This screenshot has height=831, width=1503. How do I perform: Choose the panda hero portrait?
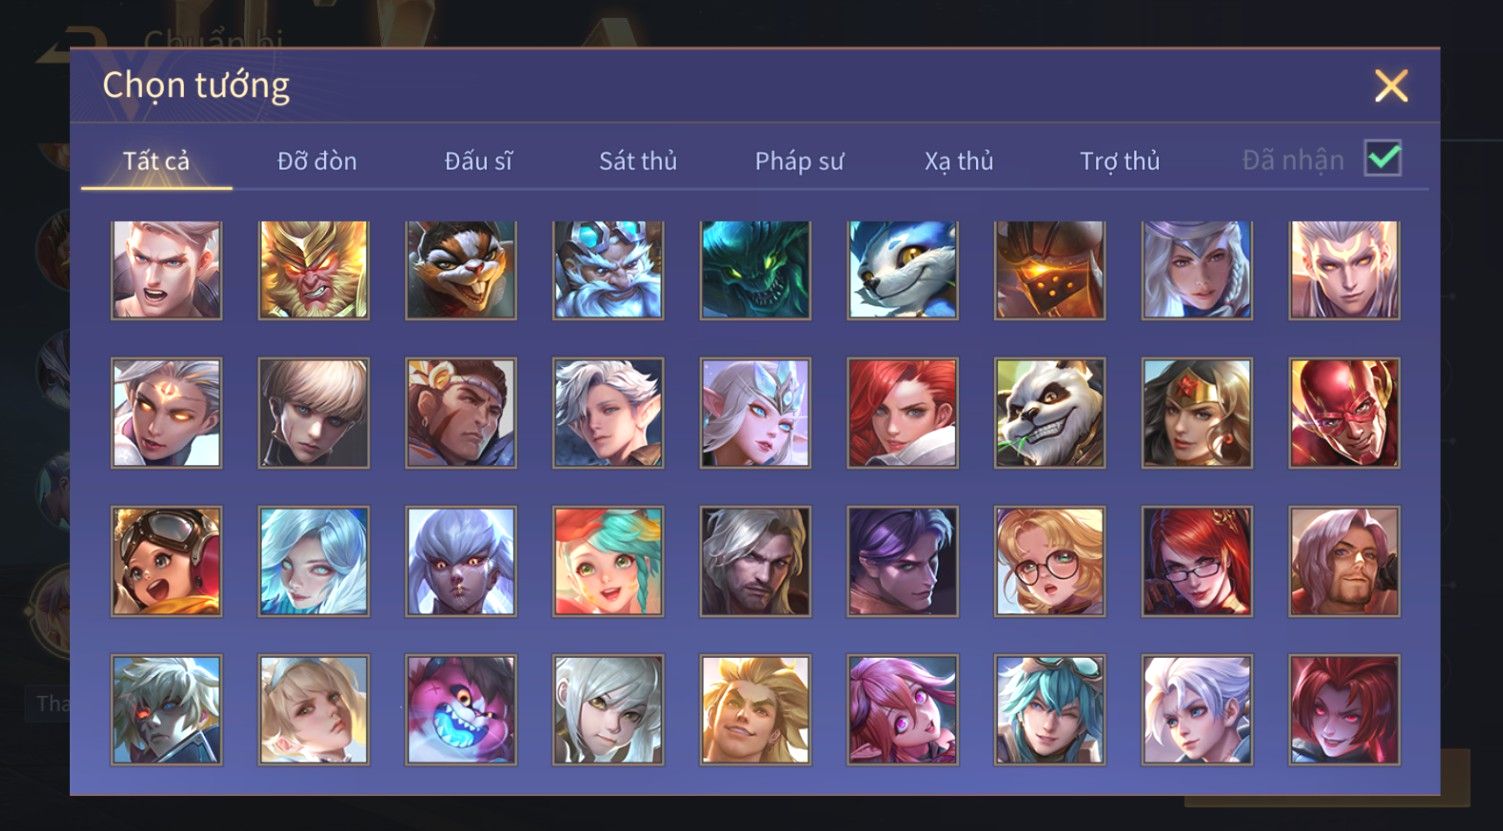click(1050, 414)
